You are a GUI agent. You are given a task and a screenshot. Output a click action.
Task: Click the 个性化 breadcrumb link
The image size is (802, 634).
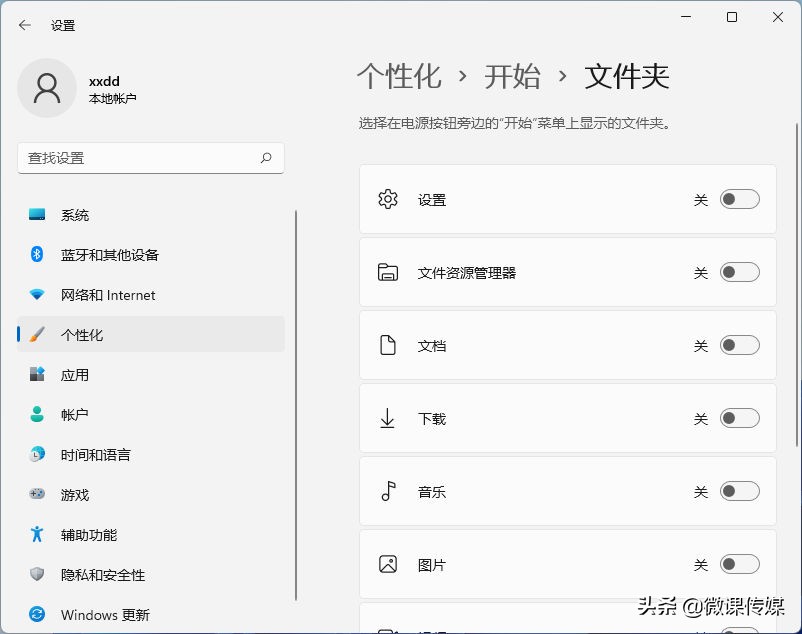399,77
